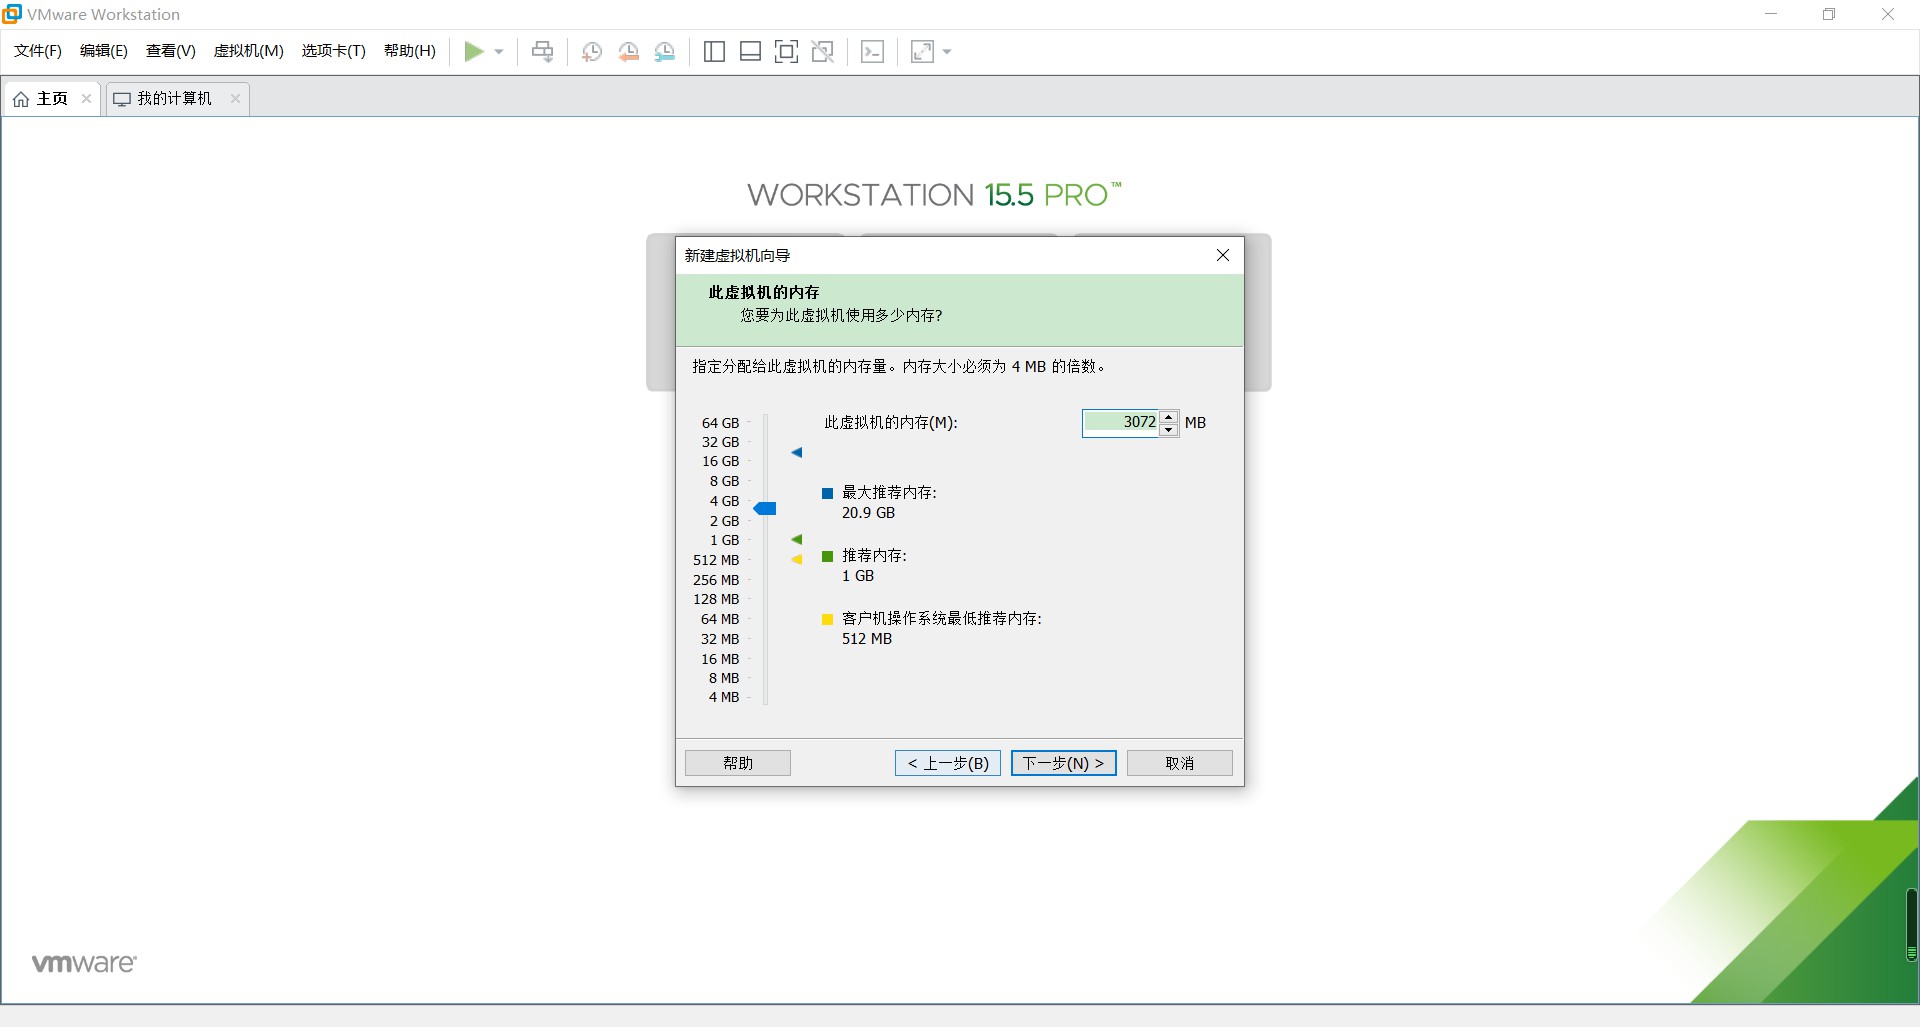This screenshot has height=1027, width=1920.
Task: Click the blue memory slider handle
Action: [x=765, y=509]
